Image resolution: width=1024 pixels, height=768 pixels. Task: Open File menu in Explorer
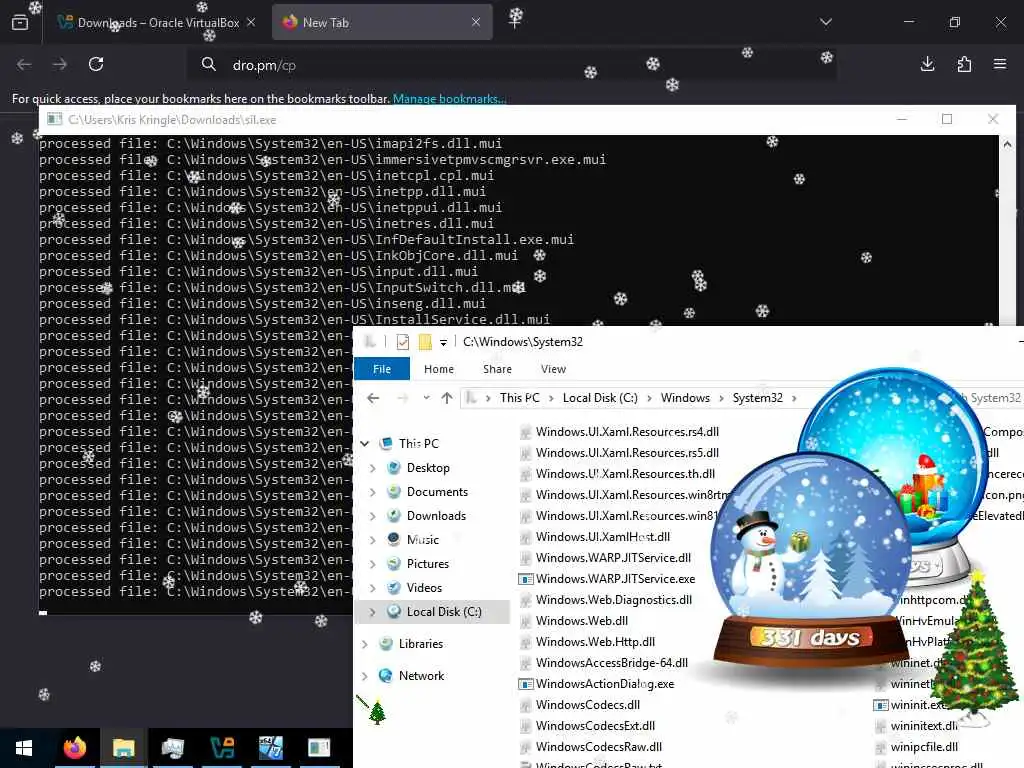381,369
